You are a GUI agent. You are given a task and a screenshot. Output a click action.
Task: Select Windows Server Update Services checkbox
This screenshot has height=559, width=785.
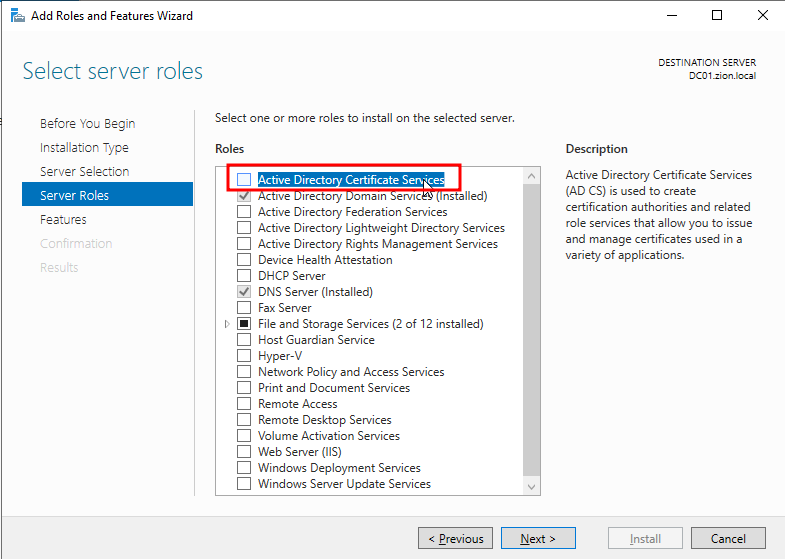[244, 484]
